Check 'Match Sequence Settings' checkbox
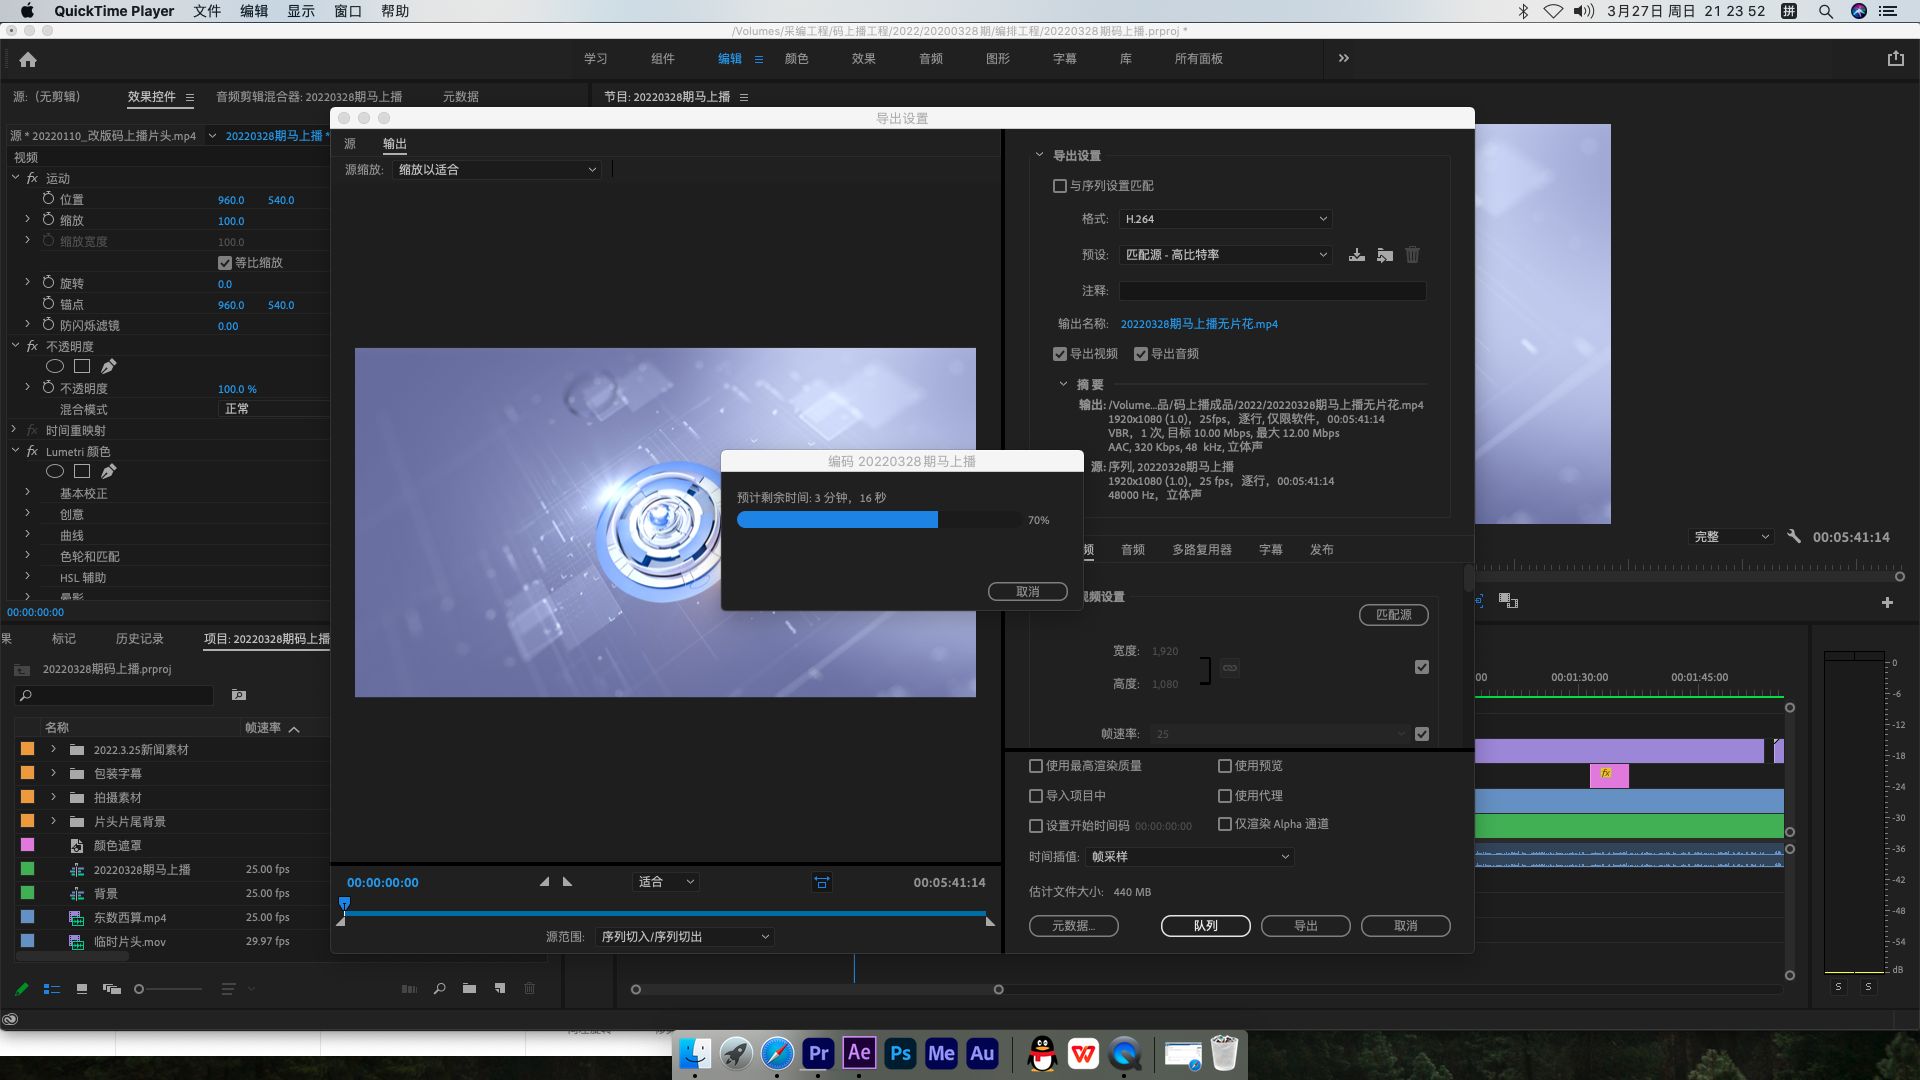 1060,186
